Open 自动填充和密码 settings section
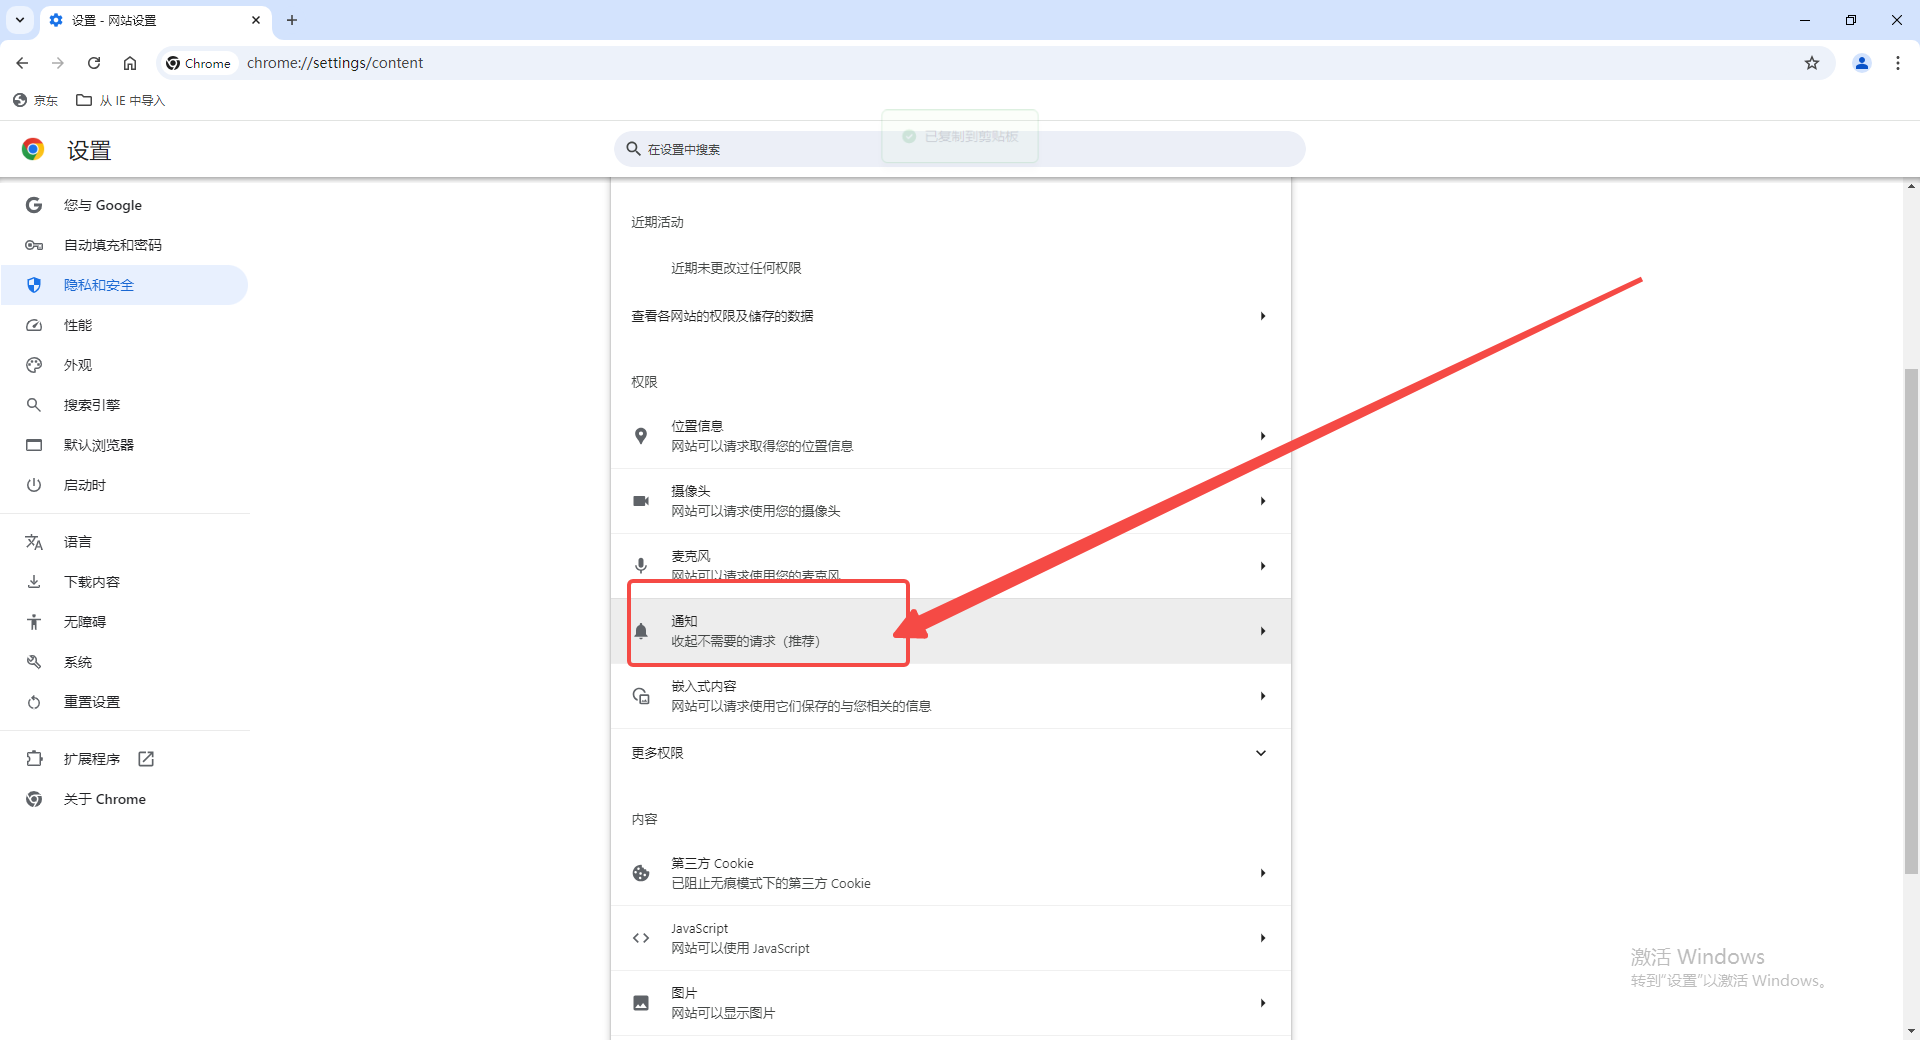Image resolution: width=1920 pixels, height=1040 pixels. pos(125,245)
